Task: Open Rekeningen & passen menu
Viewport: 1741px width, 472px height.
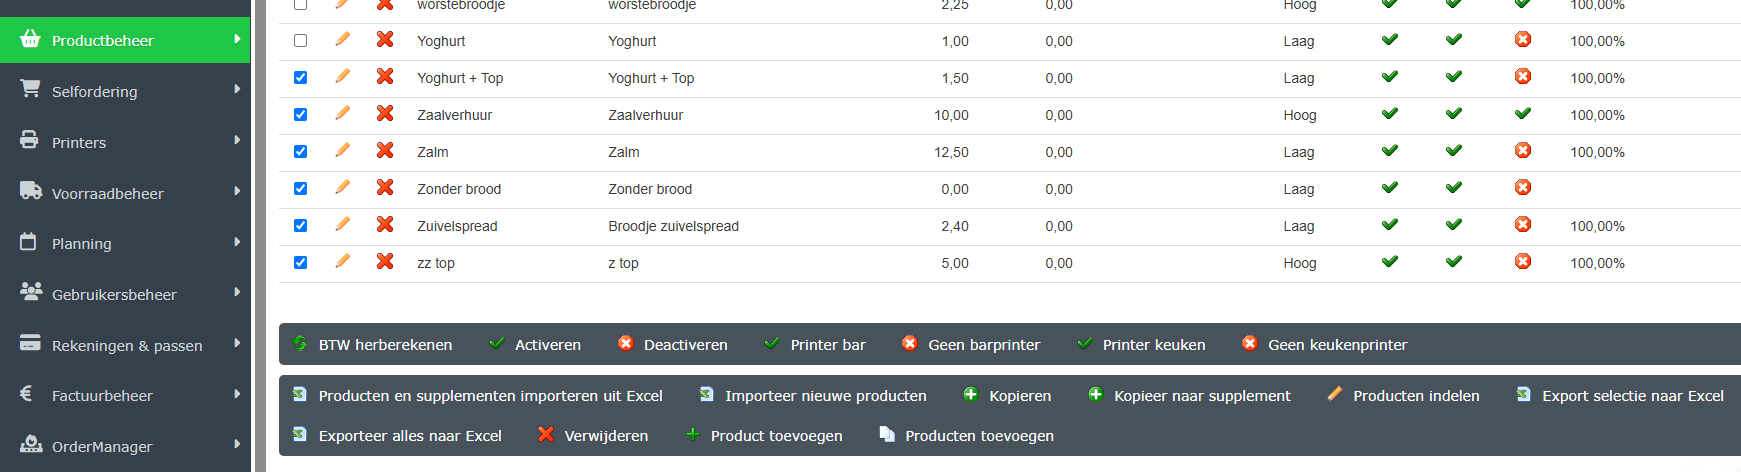Action: pyautogui.click(x=127, y=346)
